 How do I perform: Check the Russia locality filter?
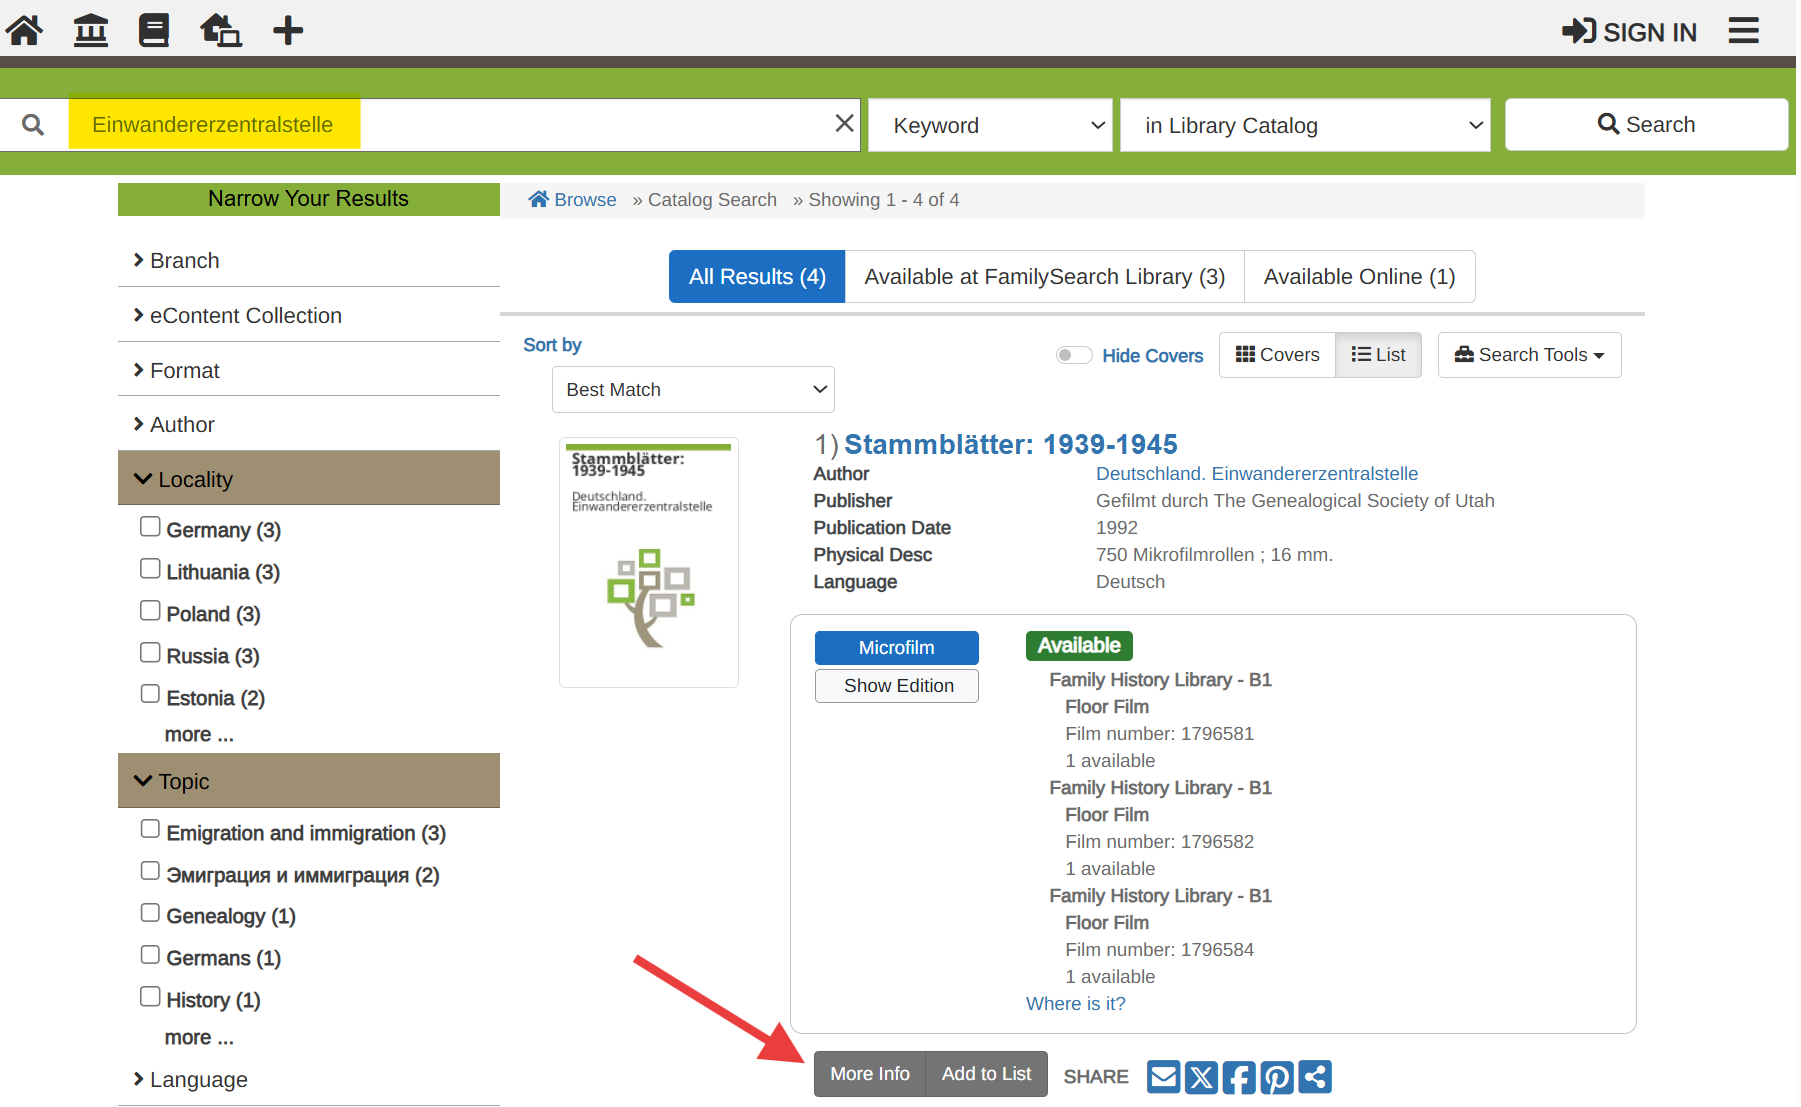(150, 652)
